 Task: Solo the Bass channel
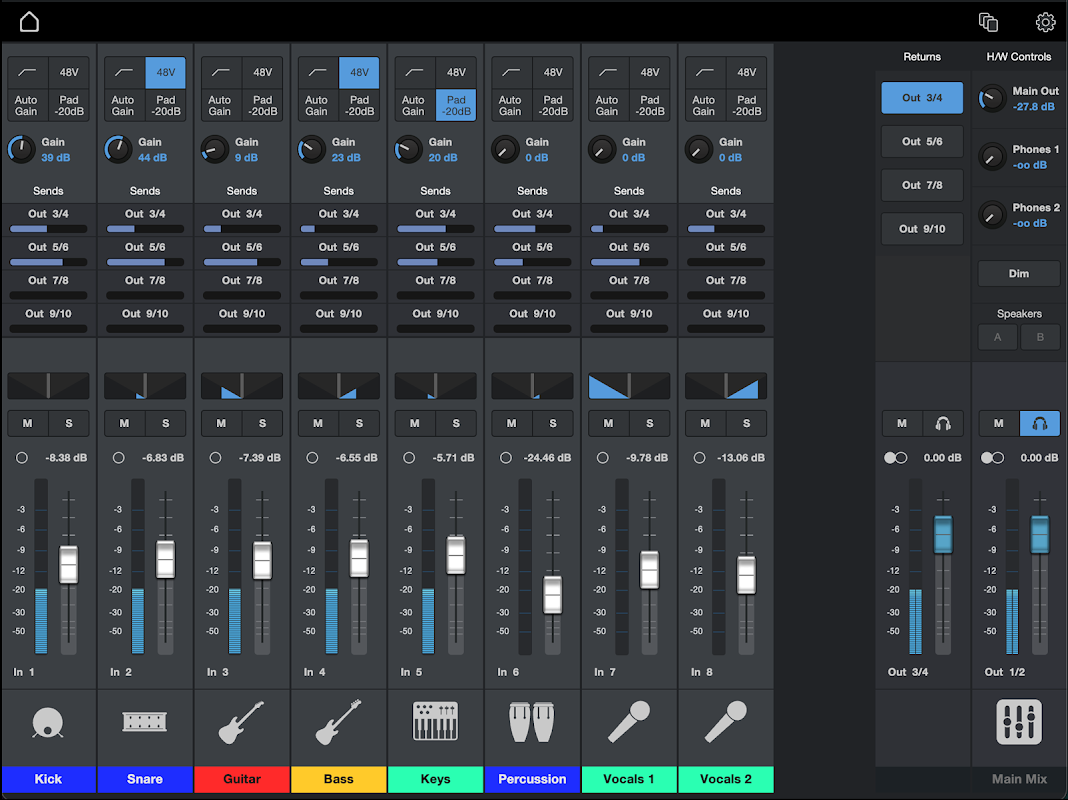(x=359, y=424)
